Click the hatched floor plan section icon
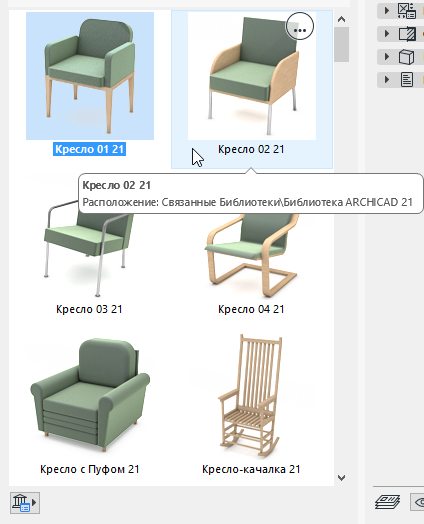This screenshot has width=424, height=524. pos(407,34)
